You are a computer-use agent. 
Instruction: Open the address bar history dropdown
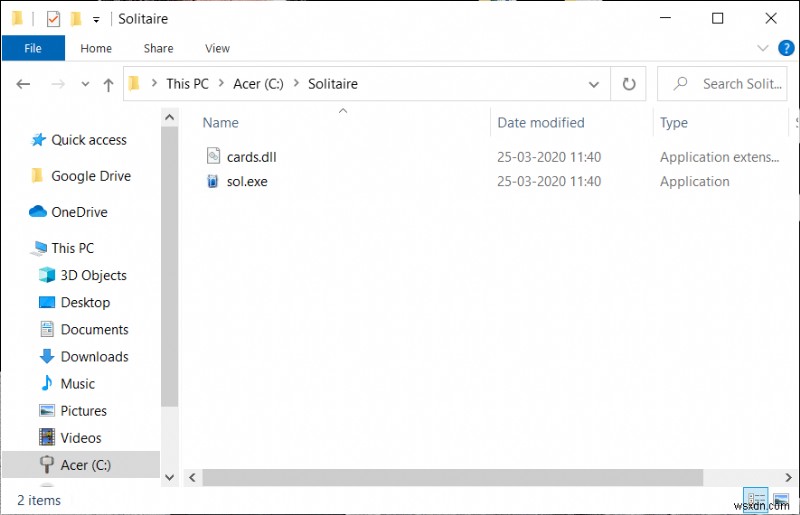[x=593, y=84]
